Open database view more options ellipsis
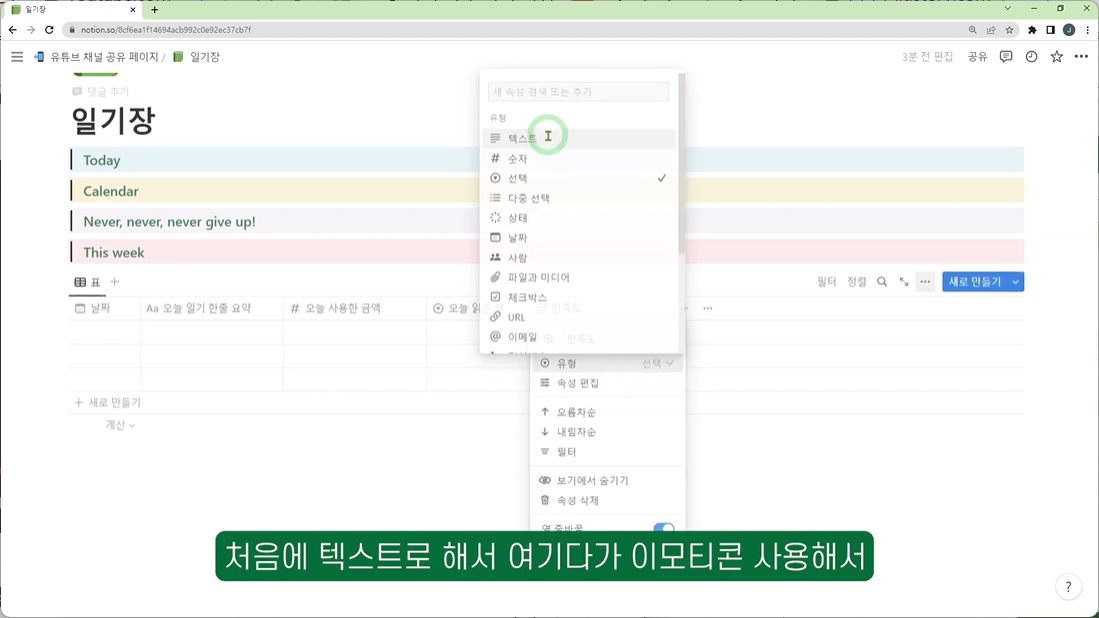The height and width of the screenshot is (618, 1099). (x=925, y=282)
